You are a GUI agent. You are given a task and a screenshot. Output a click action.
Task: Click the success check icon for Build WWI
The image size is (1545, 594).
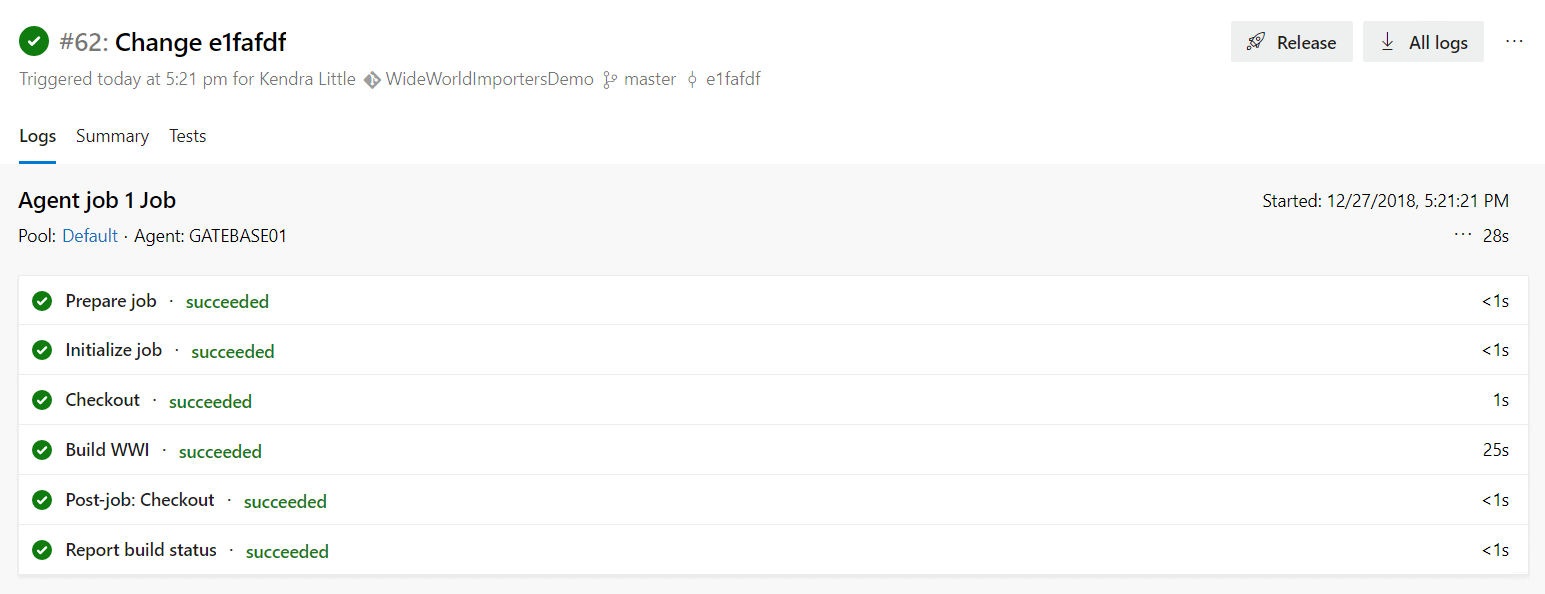42,450
